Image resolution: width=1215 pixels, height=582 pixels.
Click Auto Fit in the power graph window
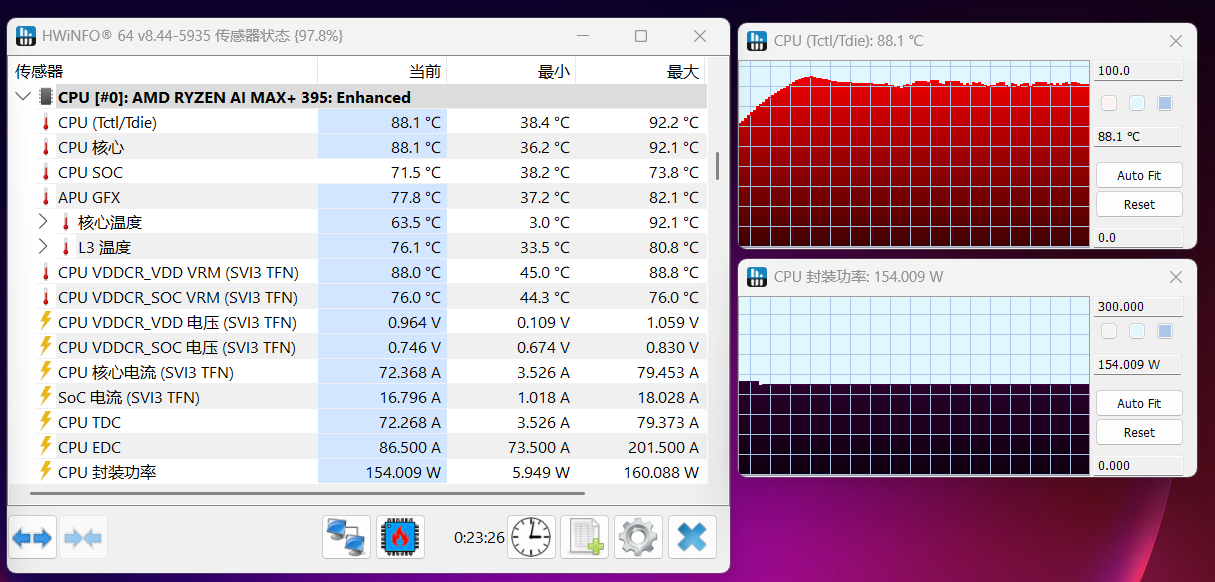tap(1139, 403)
